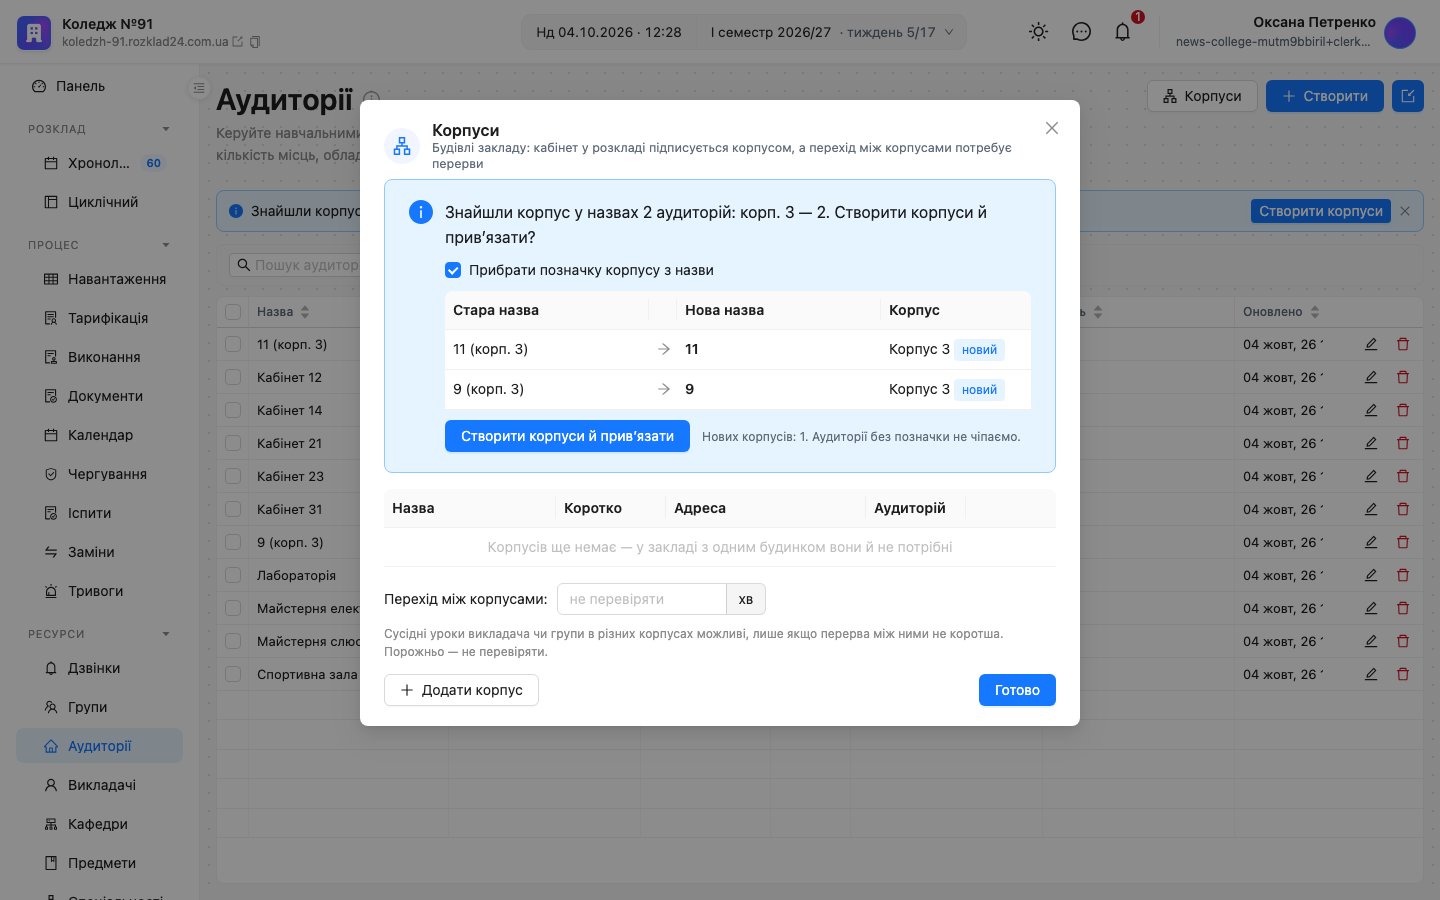Copy the school URL using the copy icon
The image size is (1440, 900).
[x=255, y=42]
